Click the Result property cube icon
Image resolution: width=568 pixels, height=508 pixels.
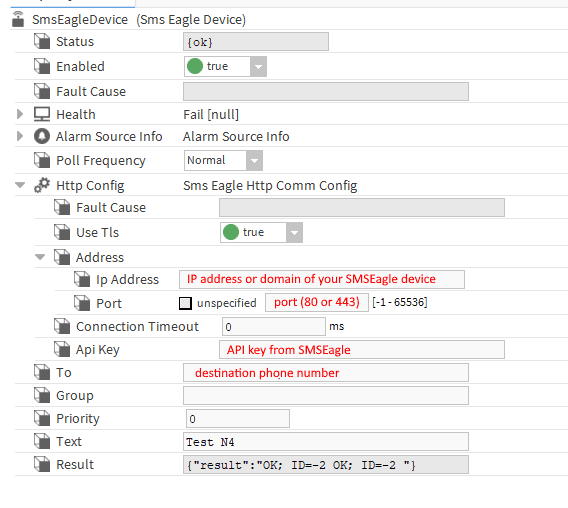click(x=42, y=465)
